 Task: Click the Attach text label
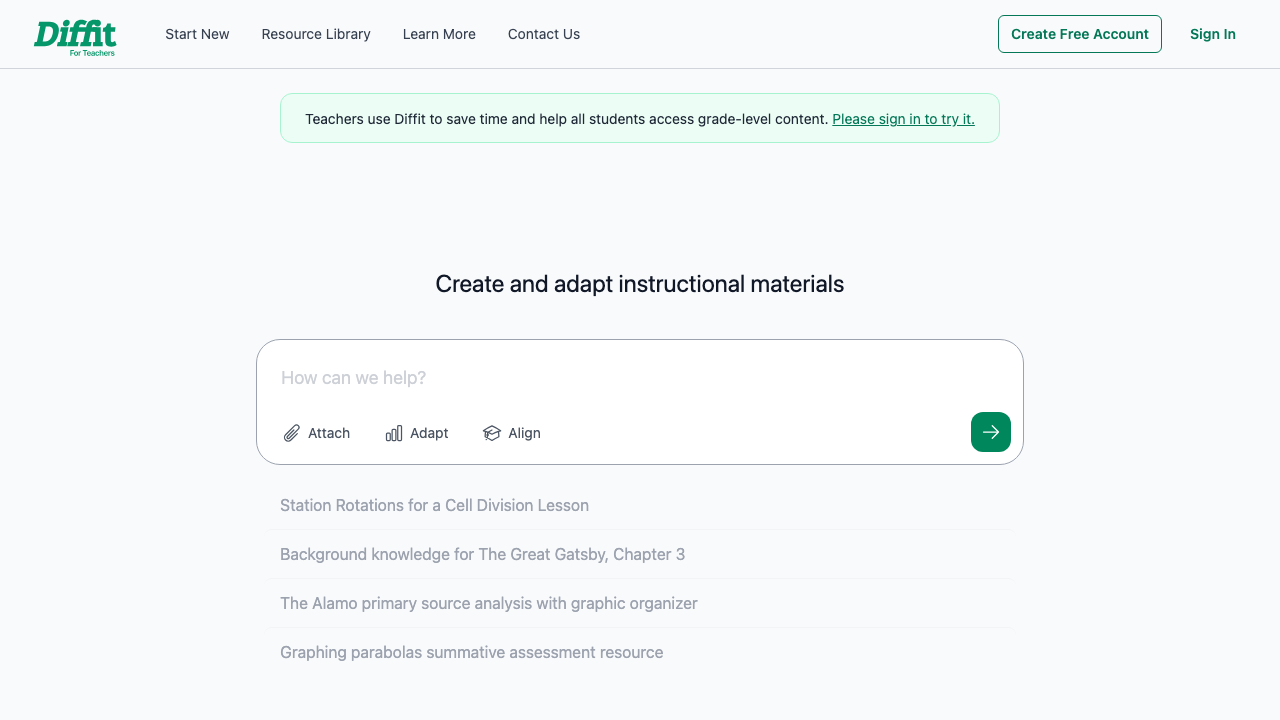[329, 433]
